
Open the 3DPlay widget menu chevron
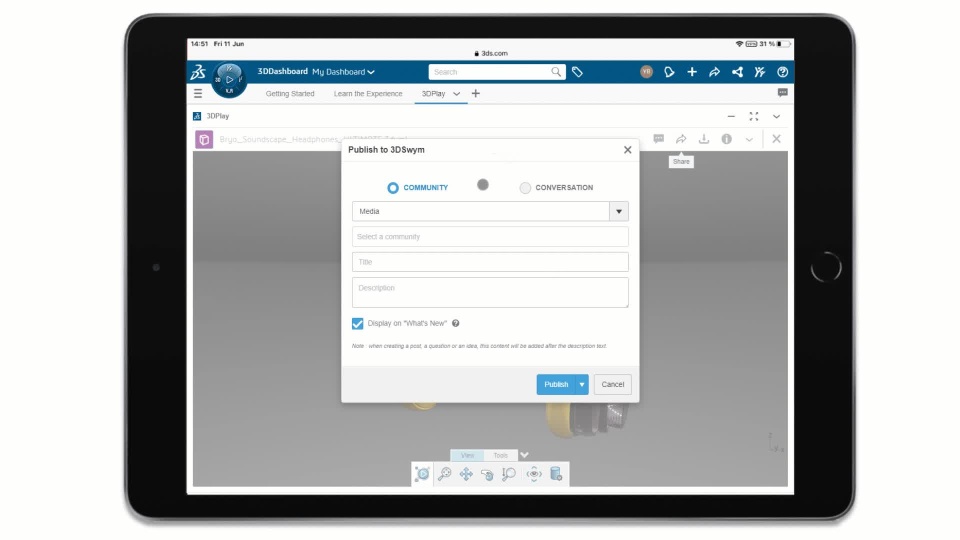(x=776, y=116)
